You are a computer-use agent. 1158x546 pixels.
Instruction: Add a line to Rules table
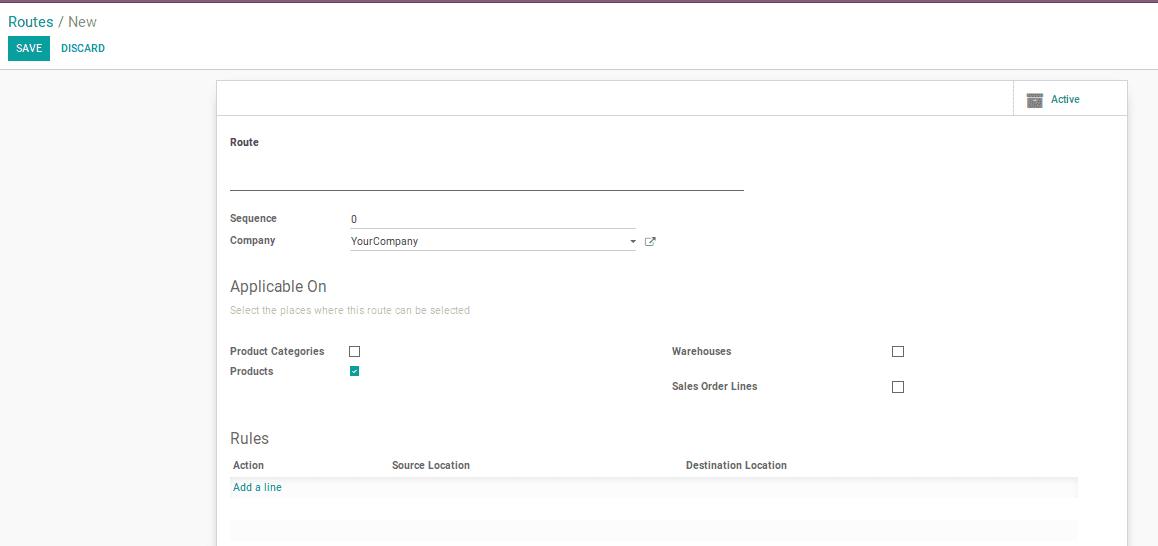coord(257,488)
